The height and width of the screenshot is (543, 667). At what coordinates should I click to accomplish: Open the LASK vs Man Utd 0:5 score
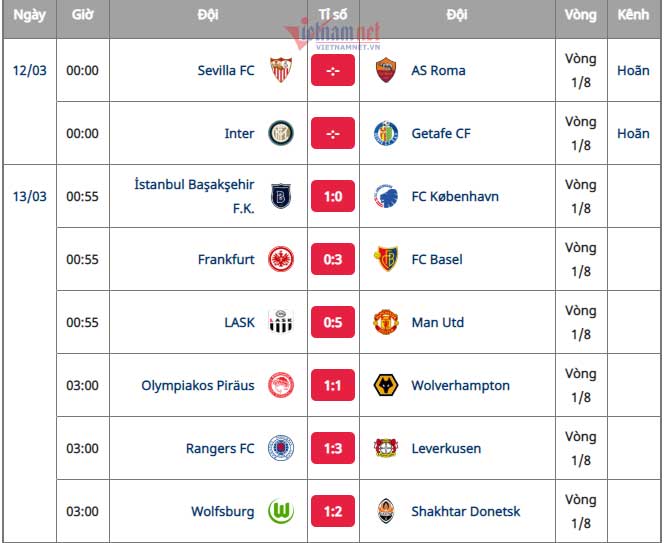click(x=333, y=322)
